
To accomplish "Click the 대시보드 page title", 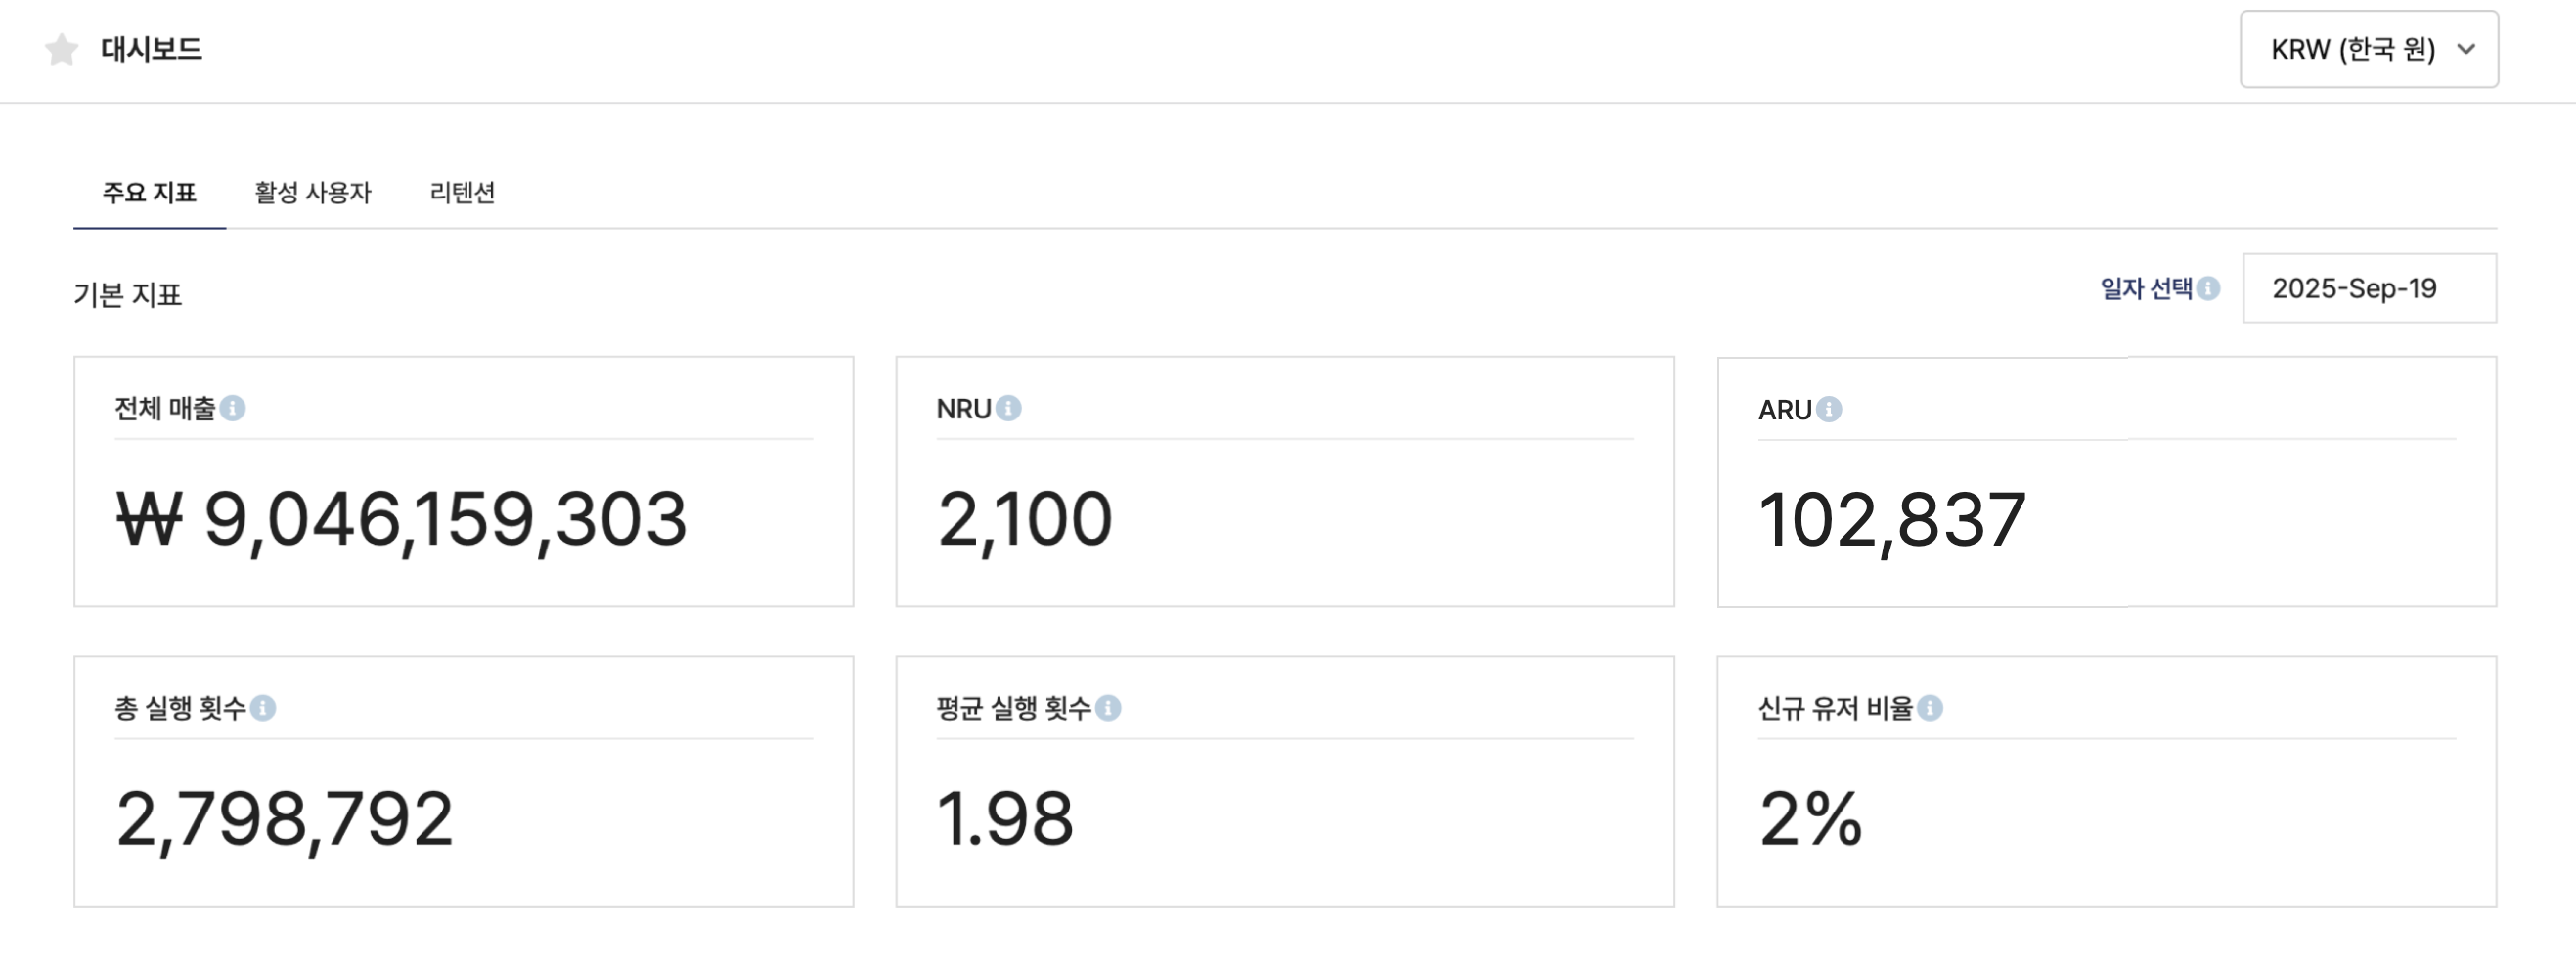I will coord(151,49).
